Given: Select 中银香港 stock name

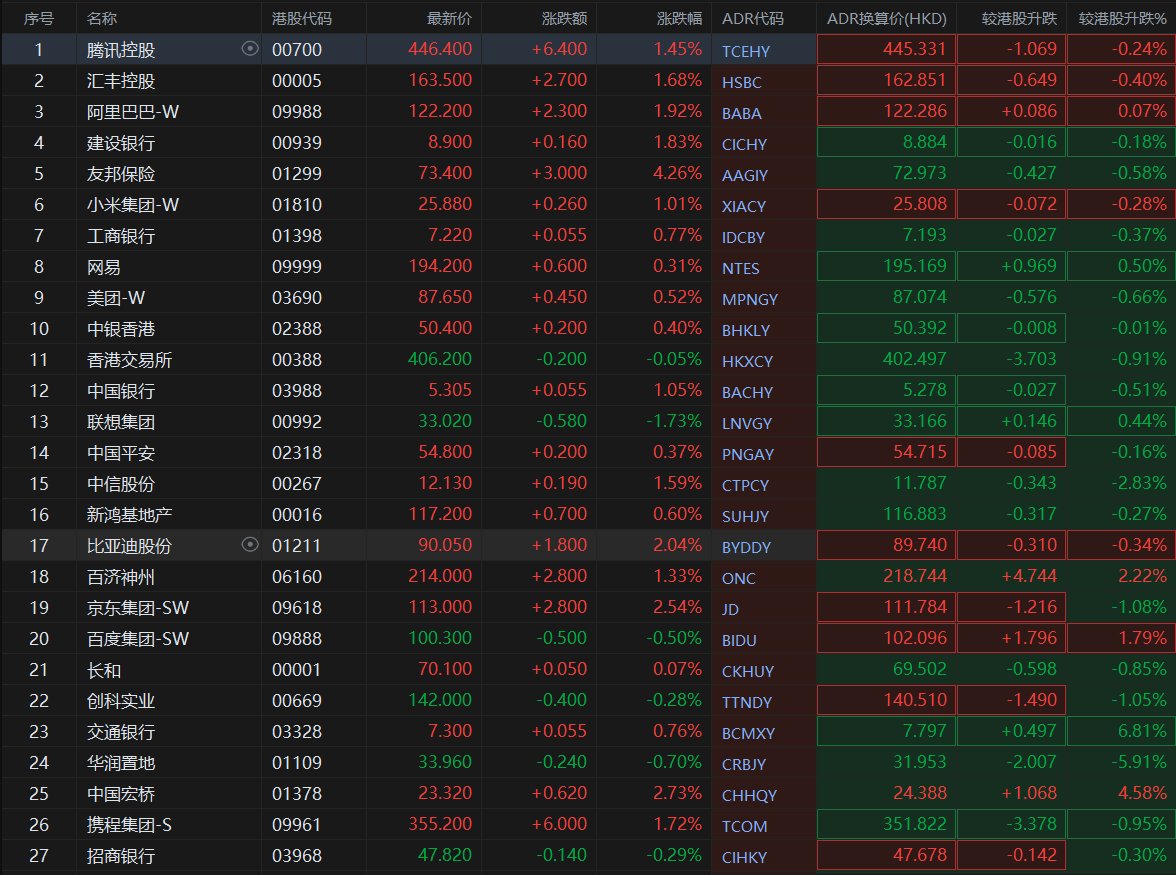Looking at the screenshot, I should 121,329.
